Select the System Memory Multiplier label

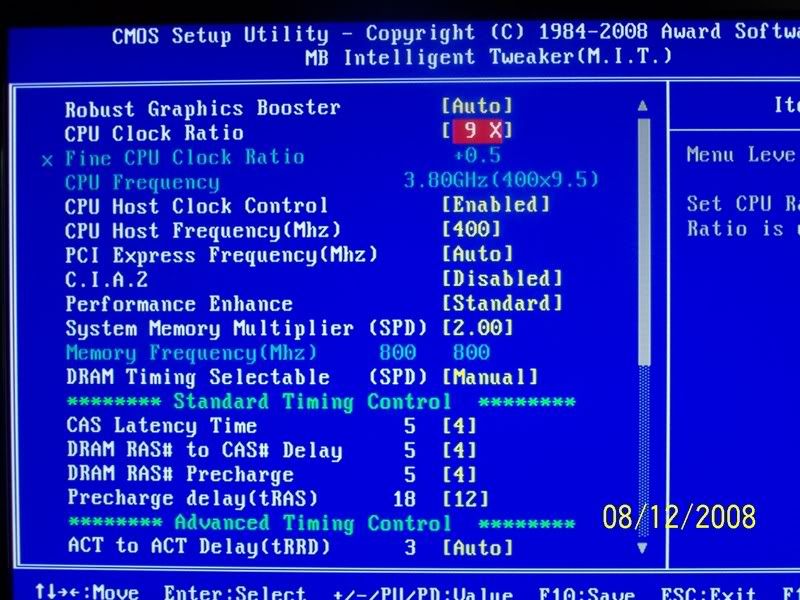(210, 329)
